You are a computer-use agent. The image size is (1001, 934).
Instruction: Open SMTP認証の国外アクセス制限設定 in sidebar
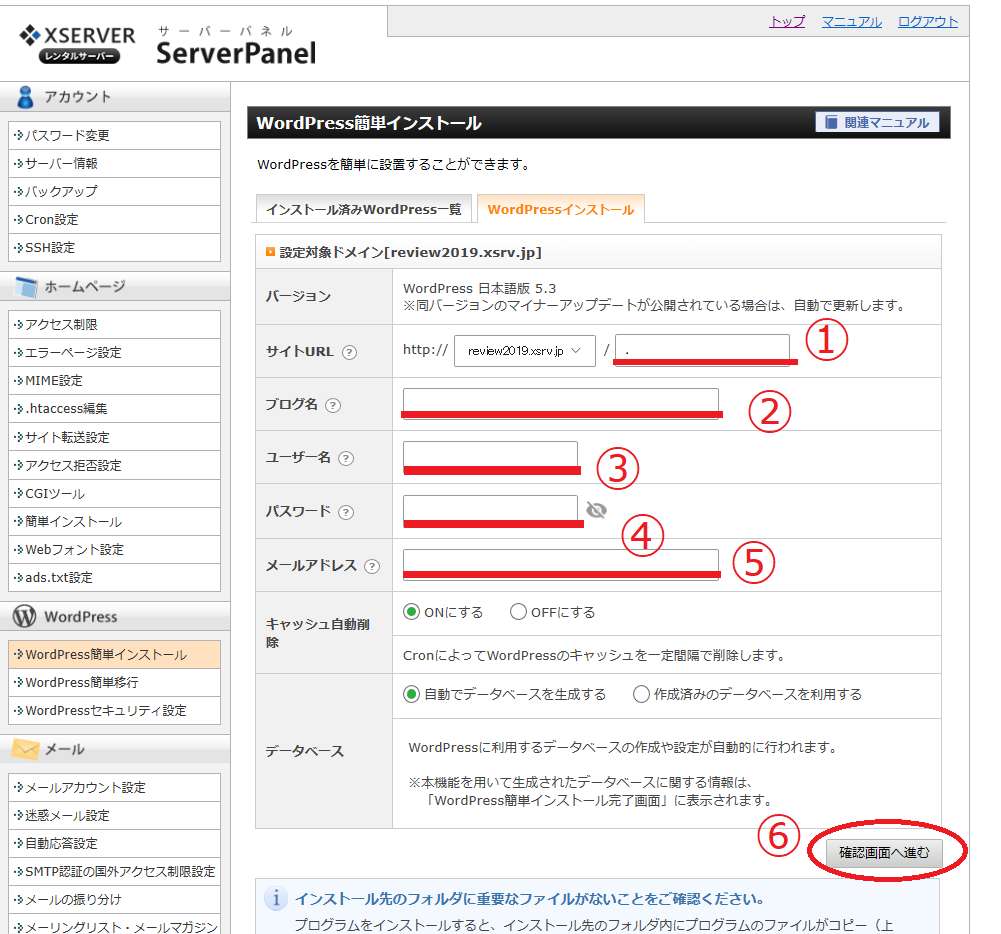coord(114,871)
